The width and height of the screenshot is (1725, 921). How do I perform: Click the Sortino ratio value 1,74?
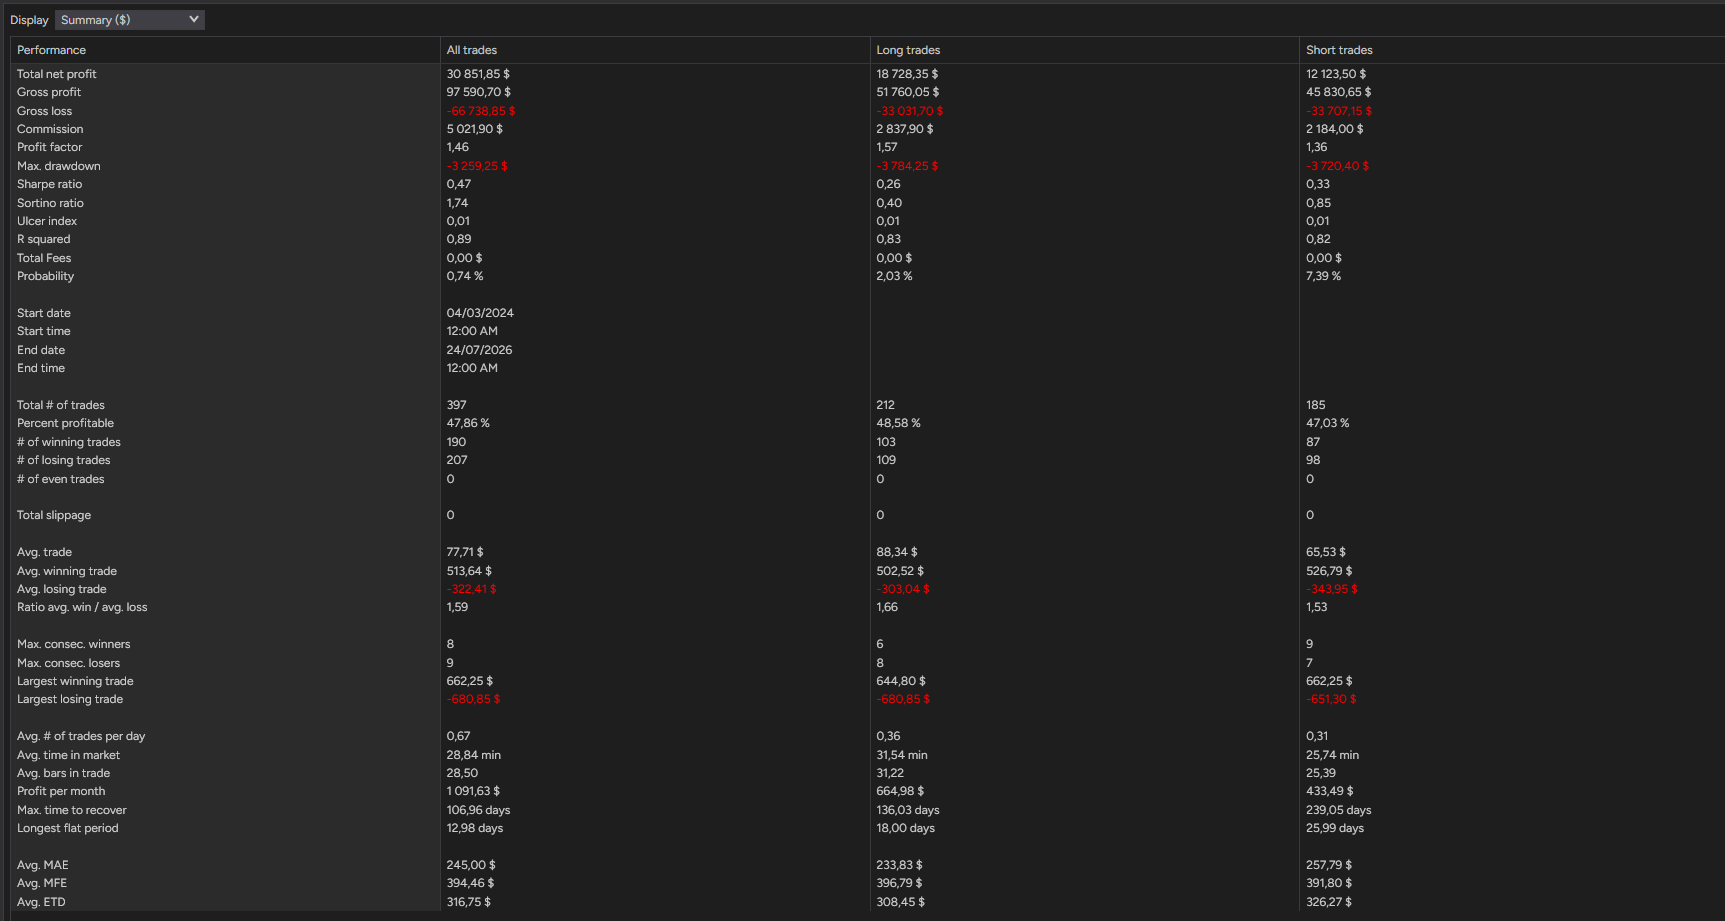(458, 203)
